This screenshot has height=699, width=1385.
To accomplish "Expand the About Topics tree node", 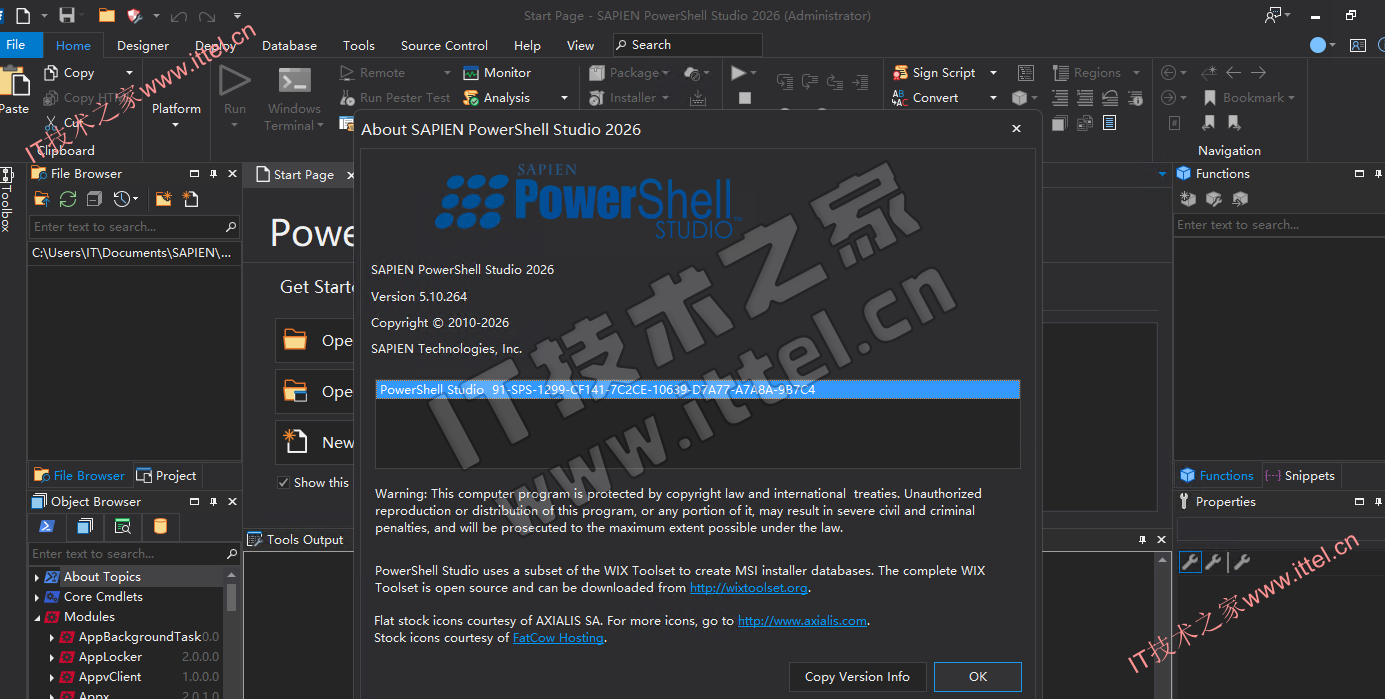I will pyautogui.click(x=37, y=577).
